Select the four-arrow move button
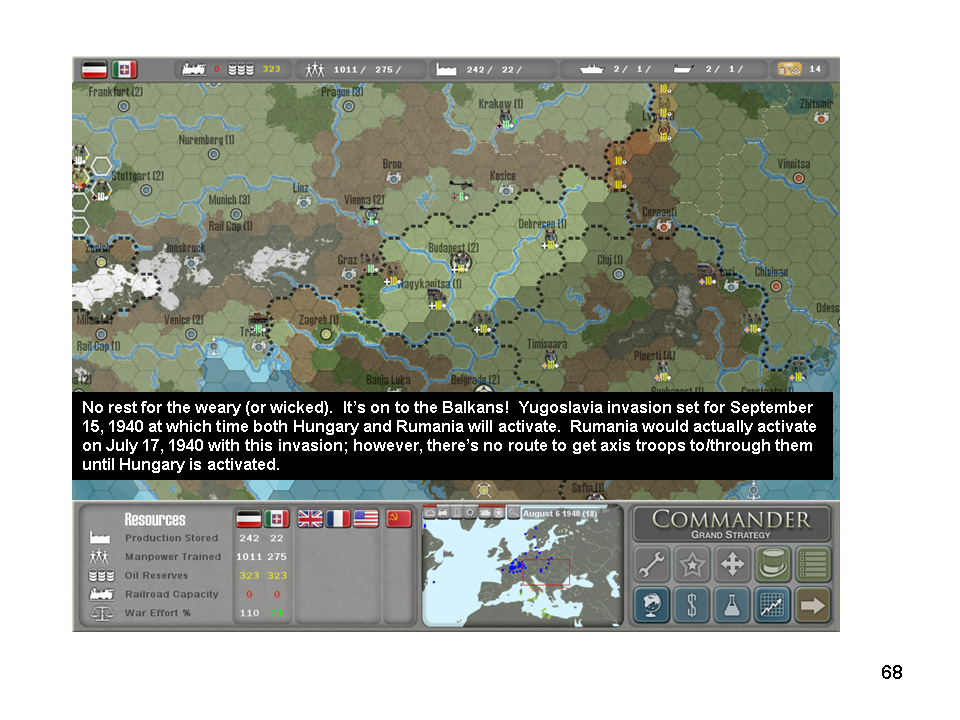This screenshot has height=720, width=960. 732,565
